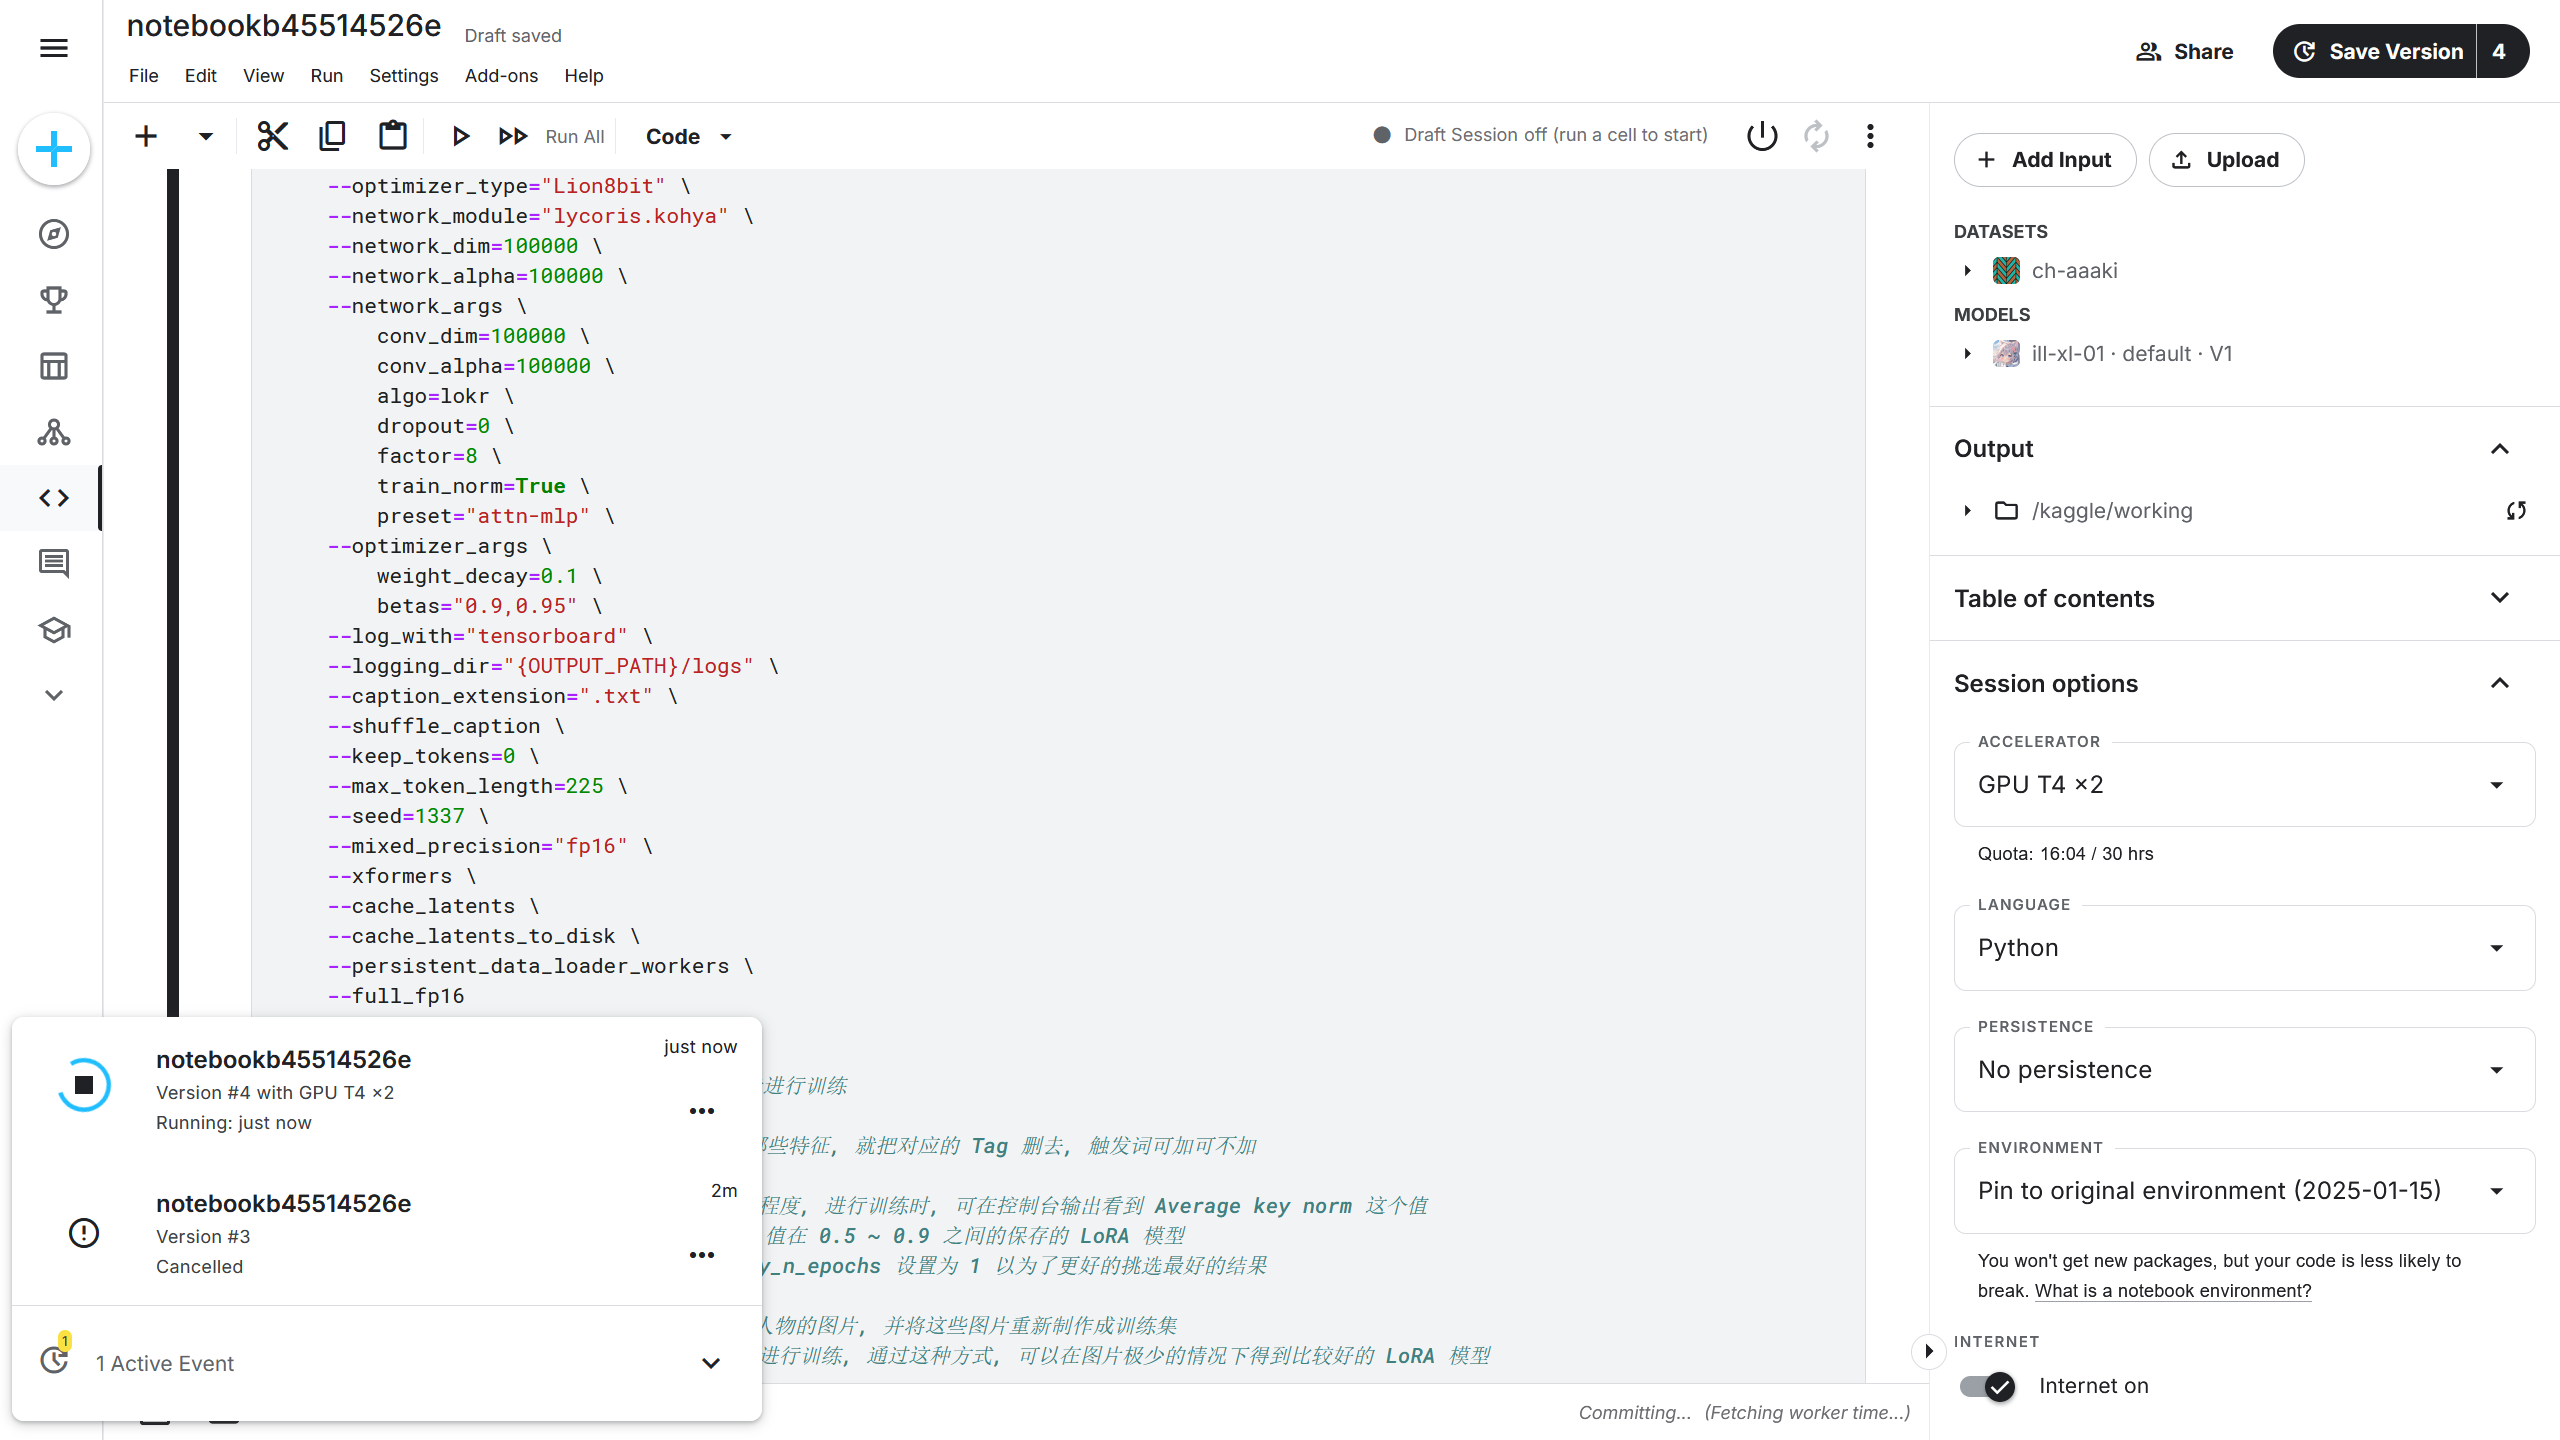This screenshot has width=2560, height=1440.
Task: Expand the ch-aaaki dataset entry
Action: click(x=1967, y=270)
